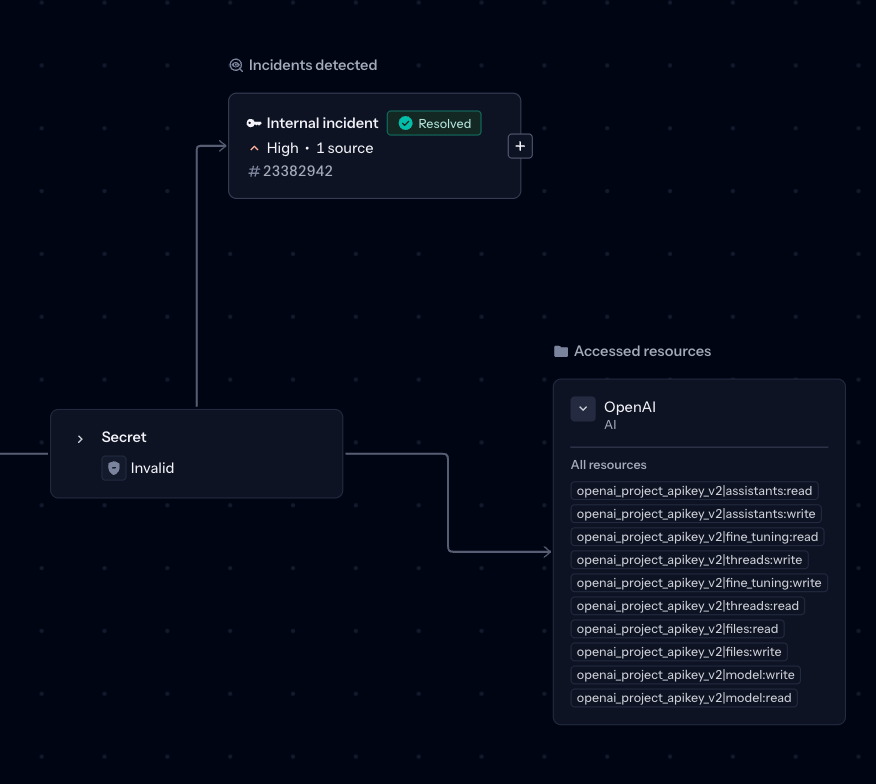The image size is (876, 784).
Task: Click the fine_tuning:write resource tag
Action: 699,582
